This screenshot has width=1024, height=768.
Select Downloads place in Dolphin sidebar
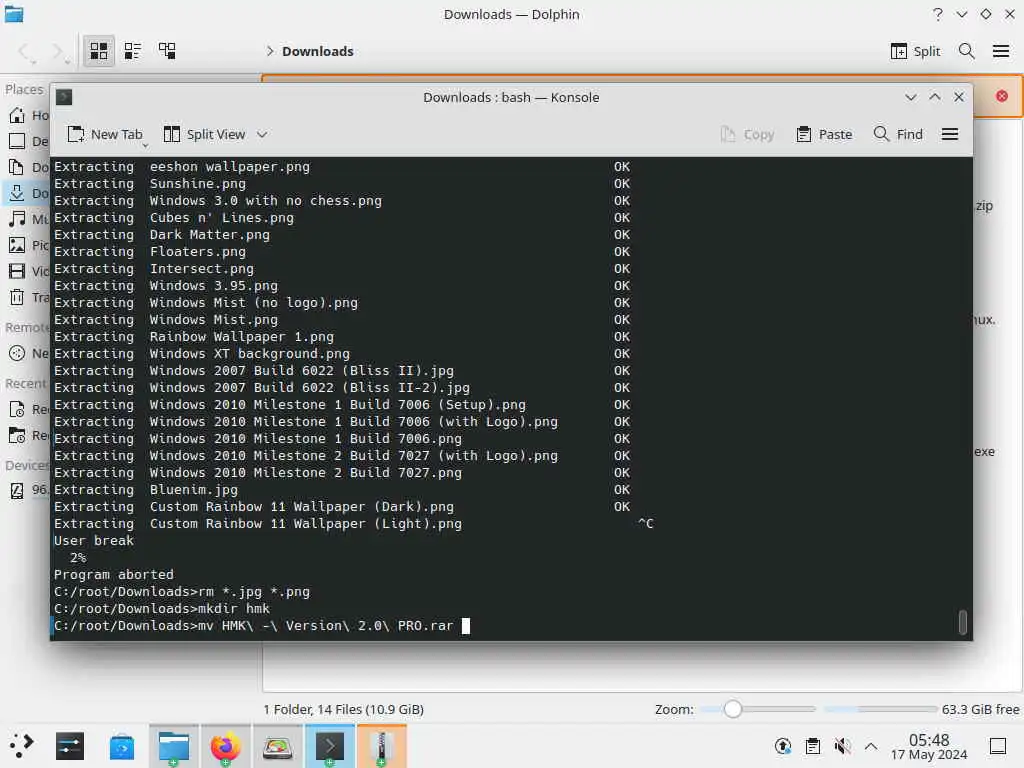[x=27, y=193]
